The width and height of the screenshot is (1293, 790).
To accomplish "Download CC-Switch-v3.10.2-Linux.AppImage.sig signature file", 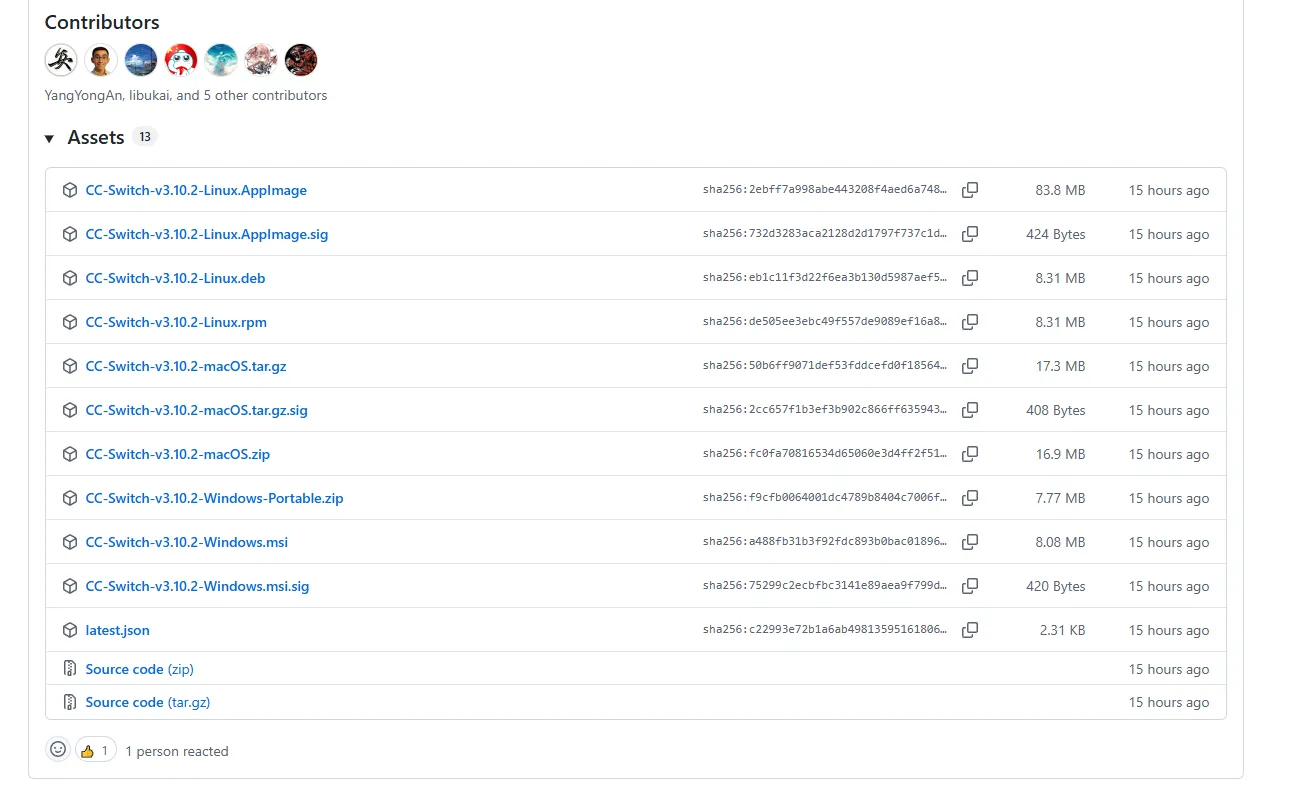I will [206, 234].
